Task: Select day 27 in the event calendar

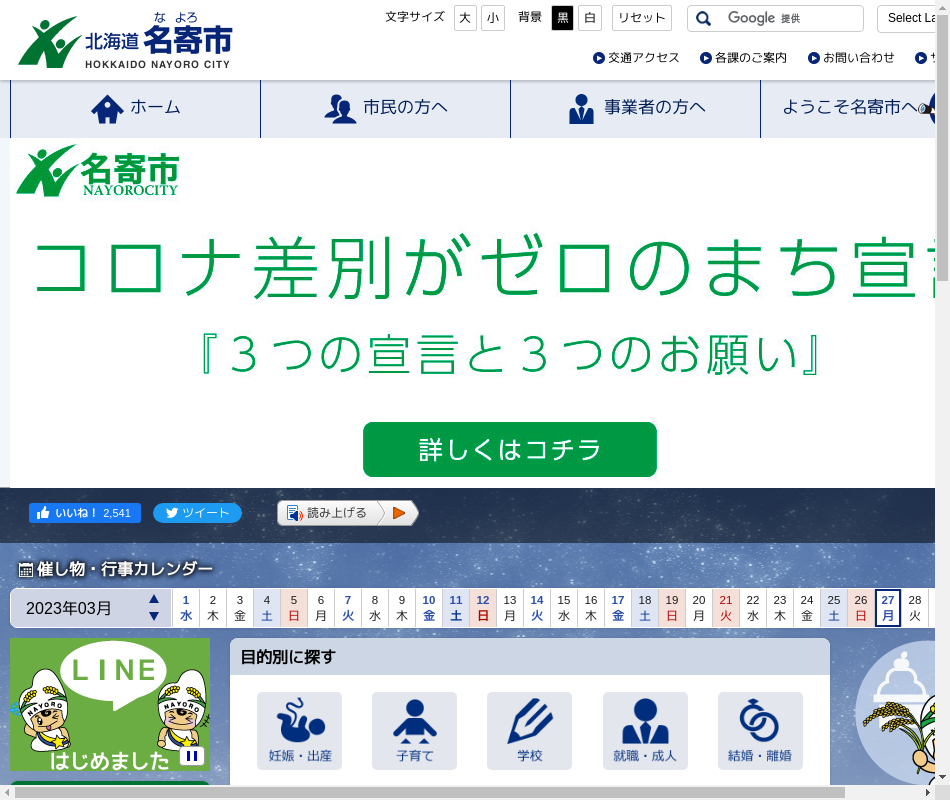Action: (887, 608)
